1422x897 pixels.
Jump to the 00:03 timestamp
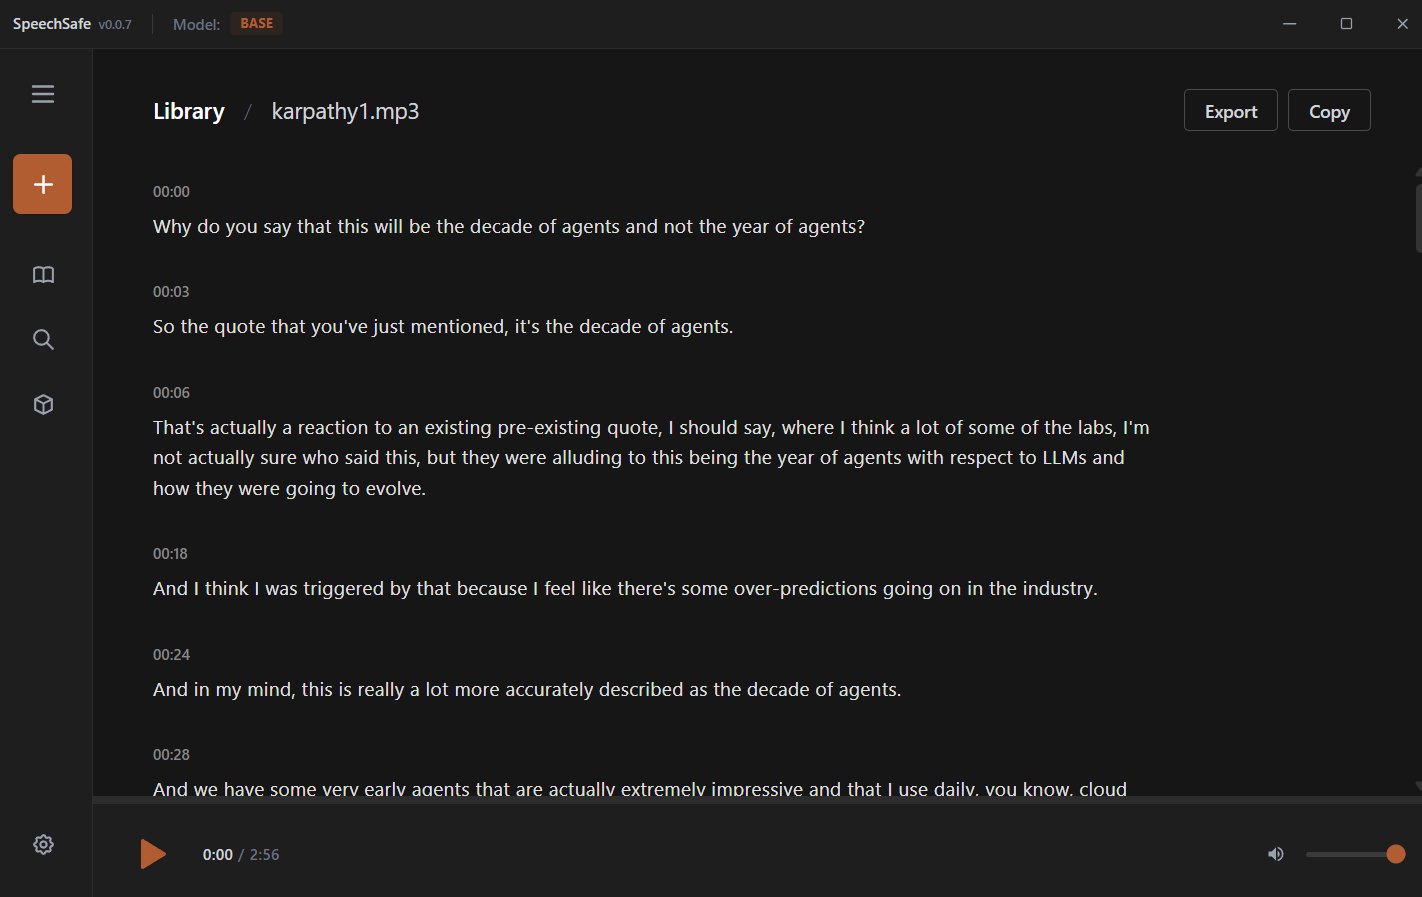[x=171, y=292]
